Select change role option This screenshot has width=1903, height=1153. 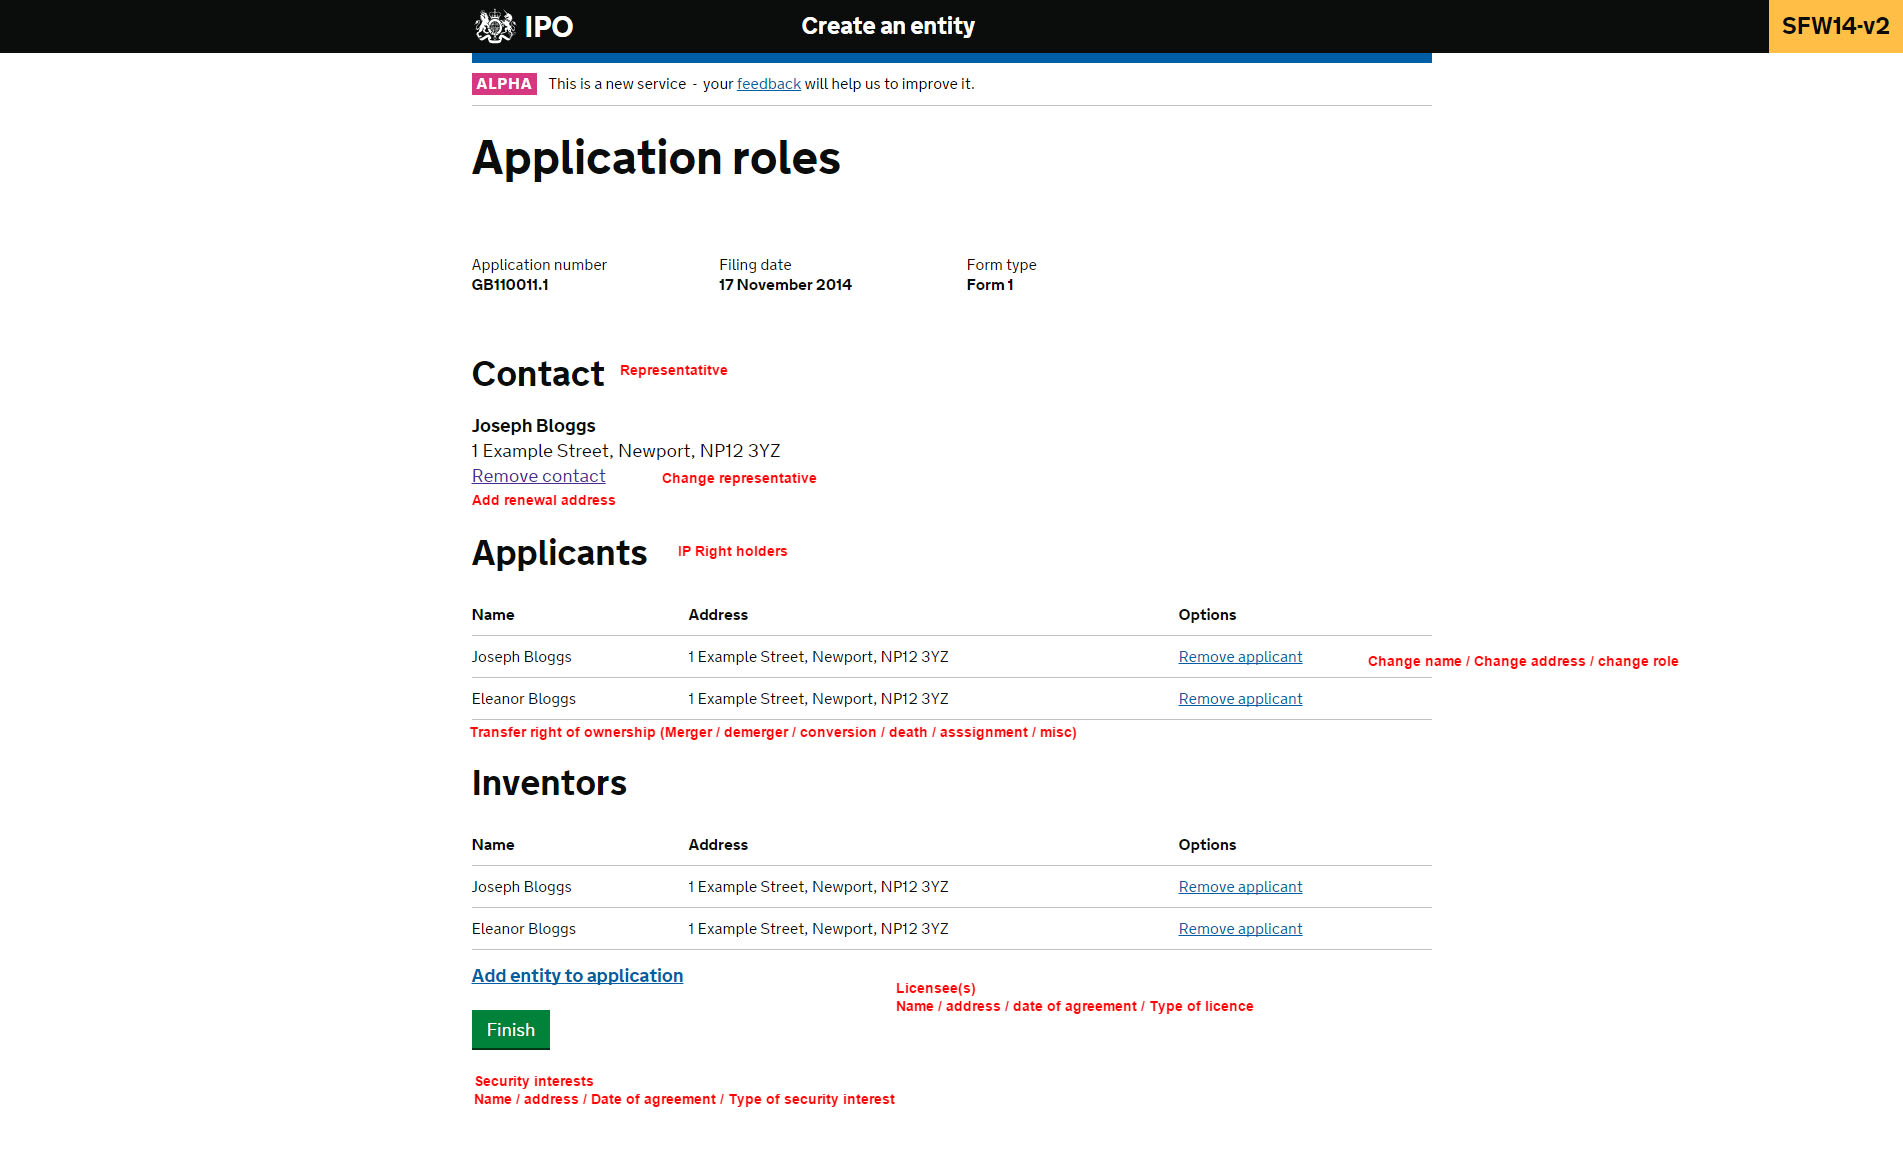click(x=1638, y=661)
